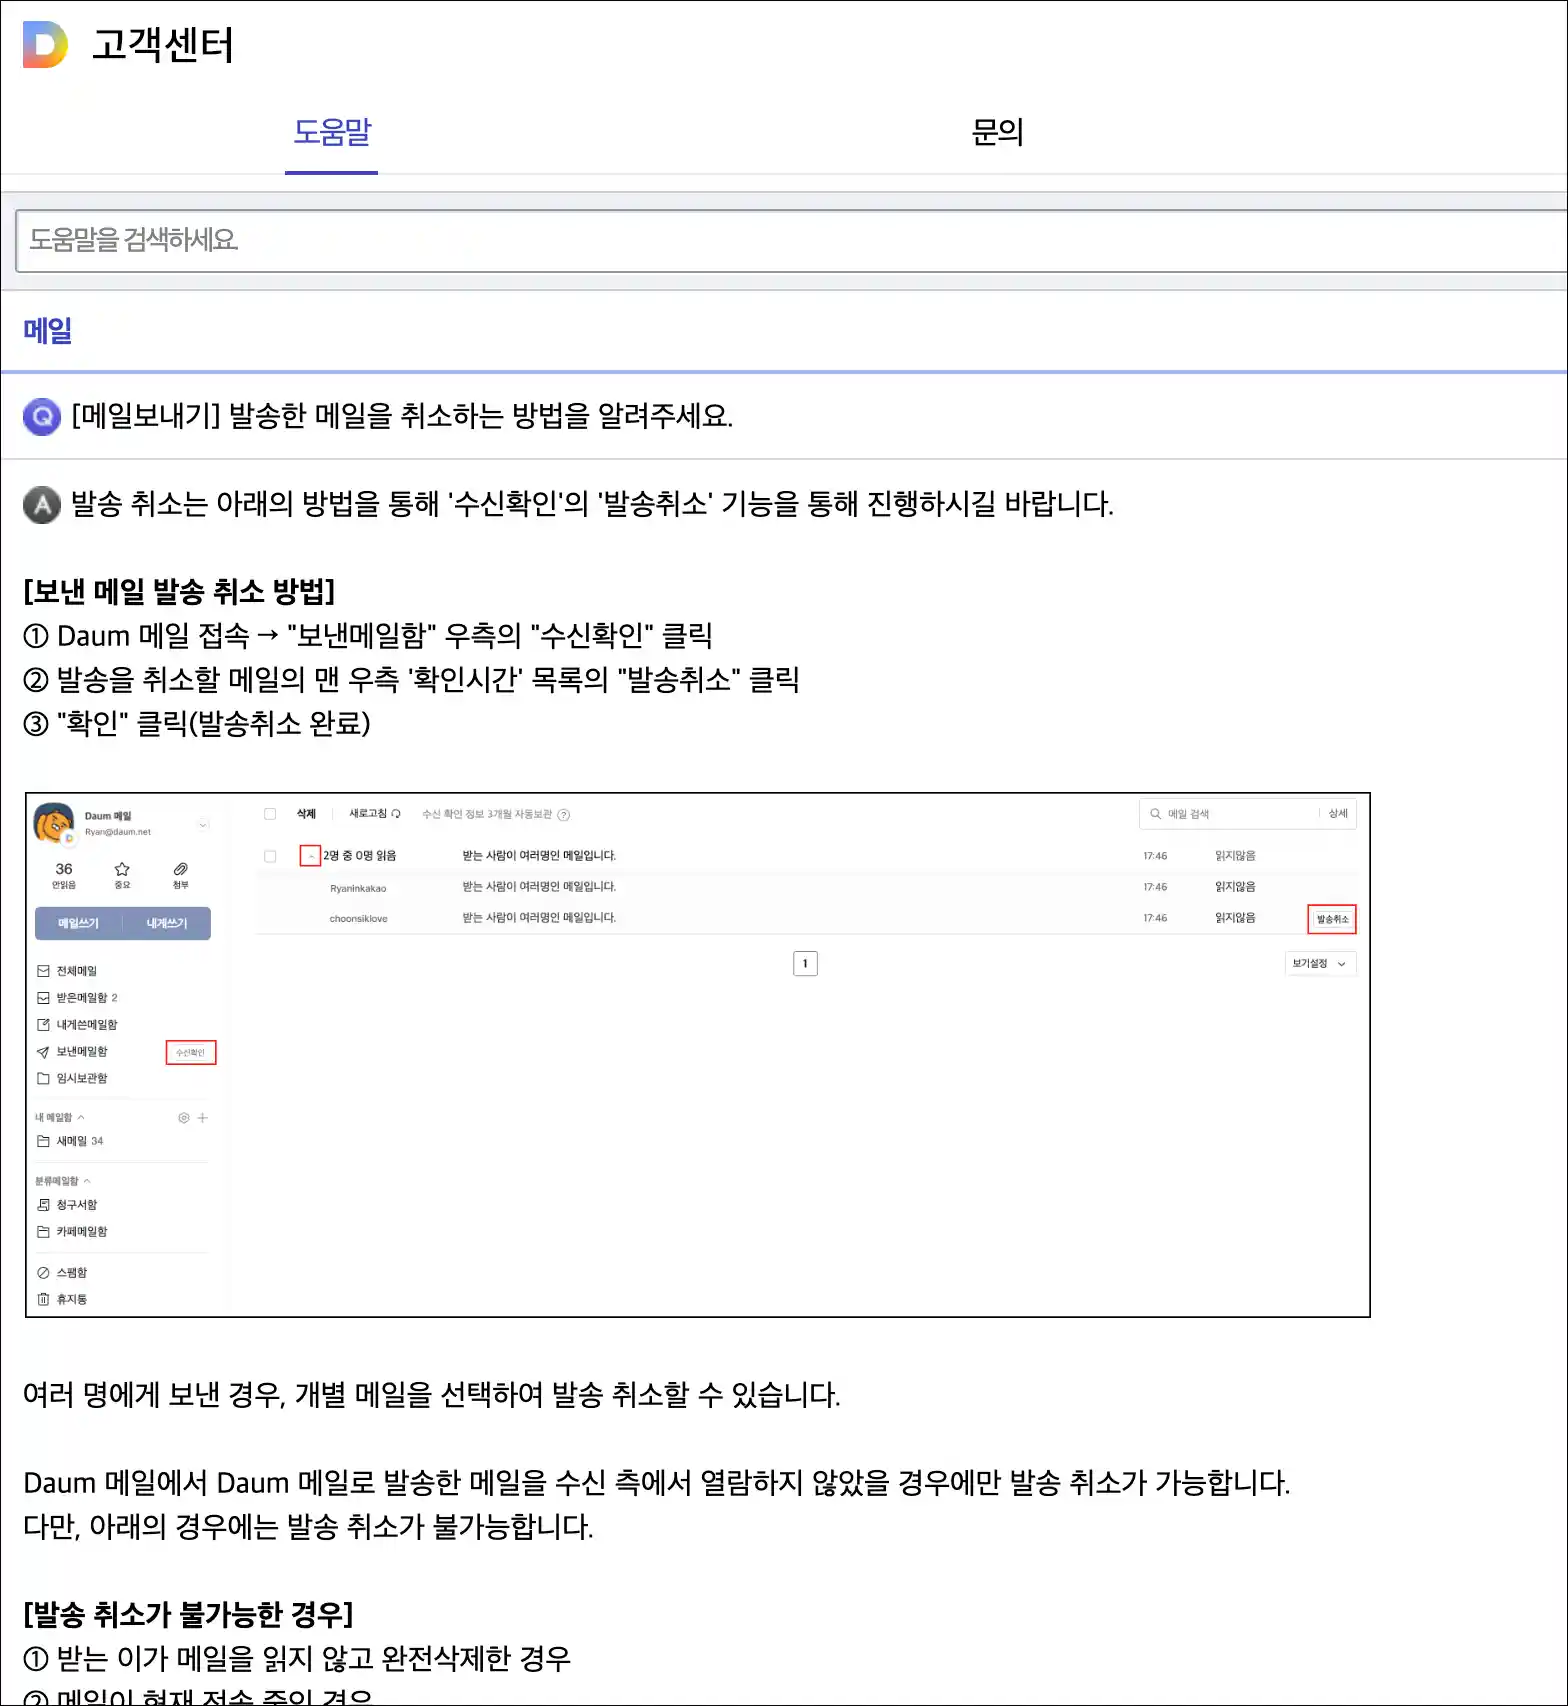
Task: Click 새로고침 in the screenshot toolbar
Action: click(x=375, y=814)
